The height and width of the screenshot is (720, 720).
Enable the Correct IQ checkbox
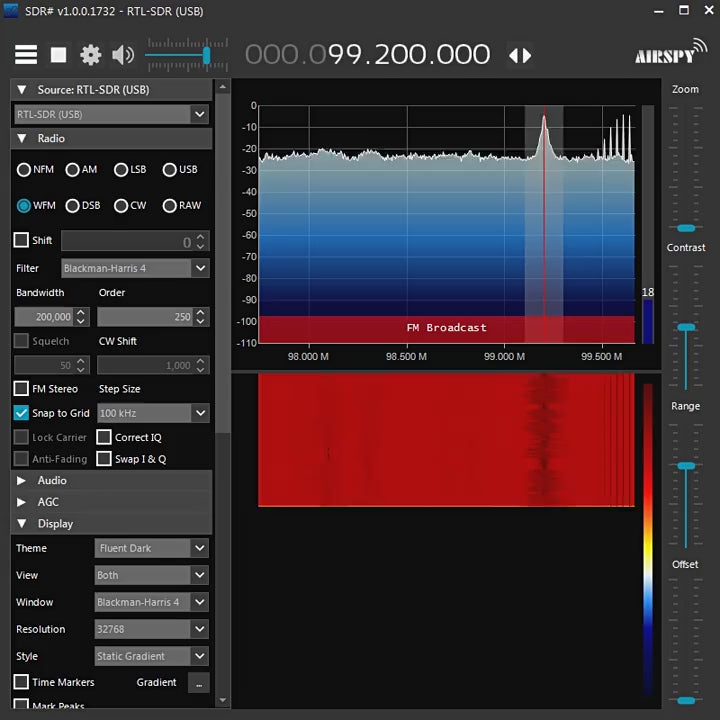[104, 437]
